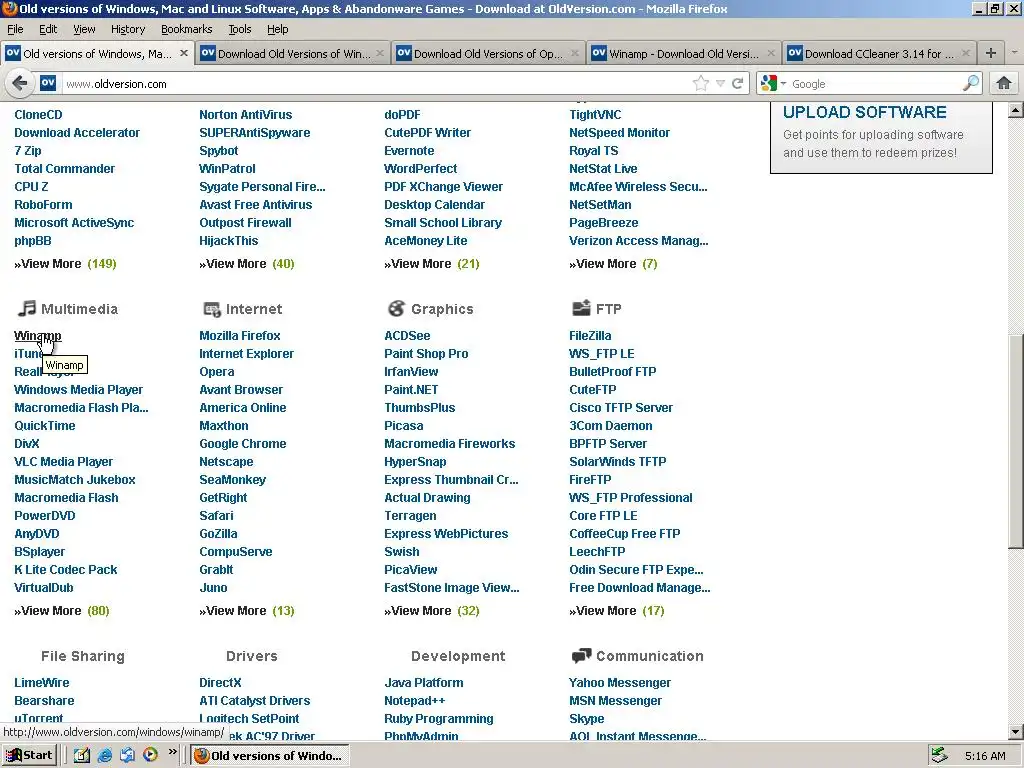Switch to the Download Old Versions of Op tab
The height and width of the screenshot is (768, 1024).
click(x=488, y=54)
